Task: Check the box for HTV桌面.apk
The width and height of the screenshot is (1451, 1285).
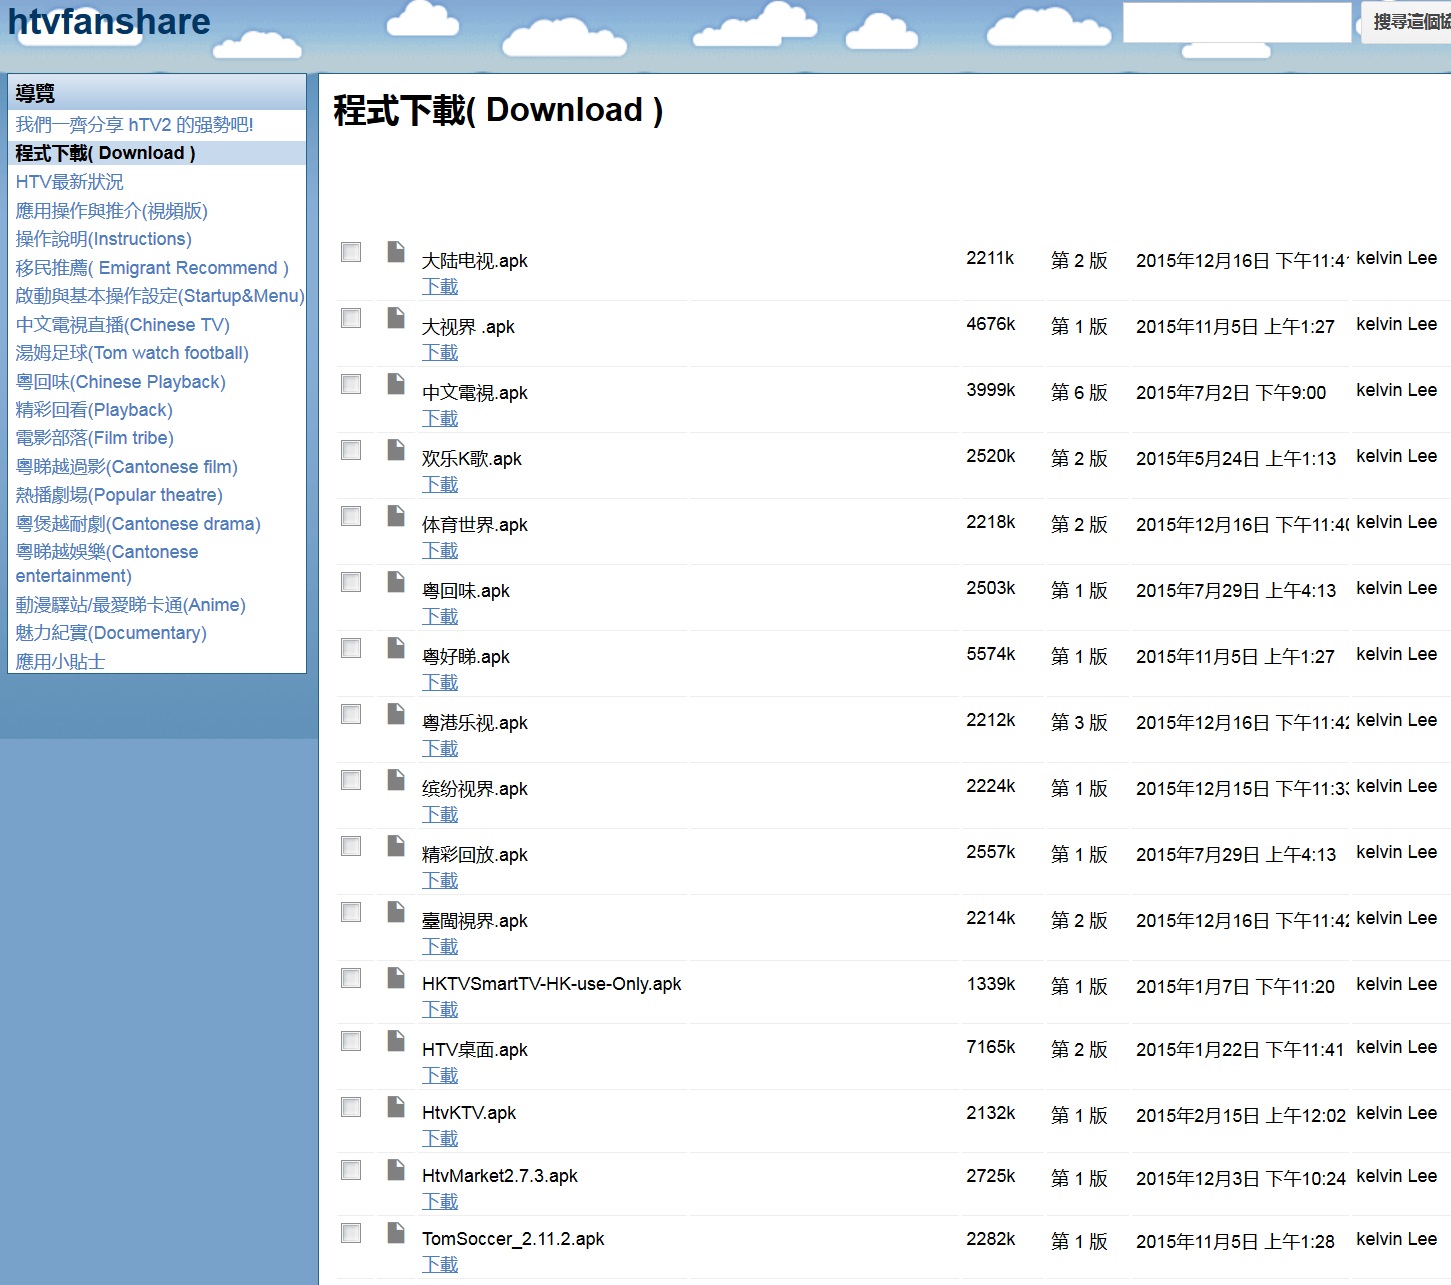Action: click(351, 1041)
